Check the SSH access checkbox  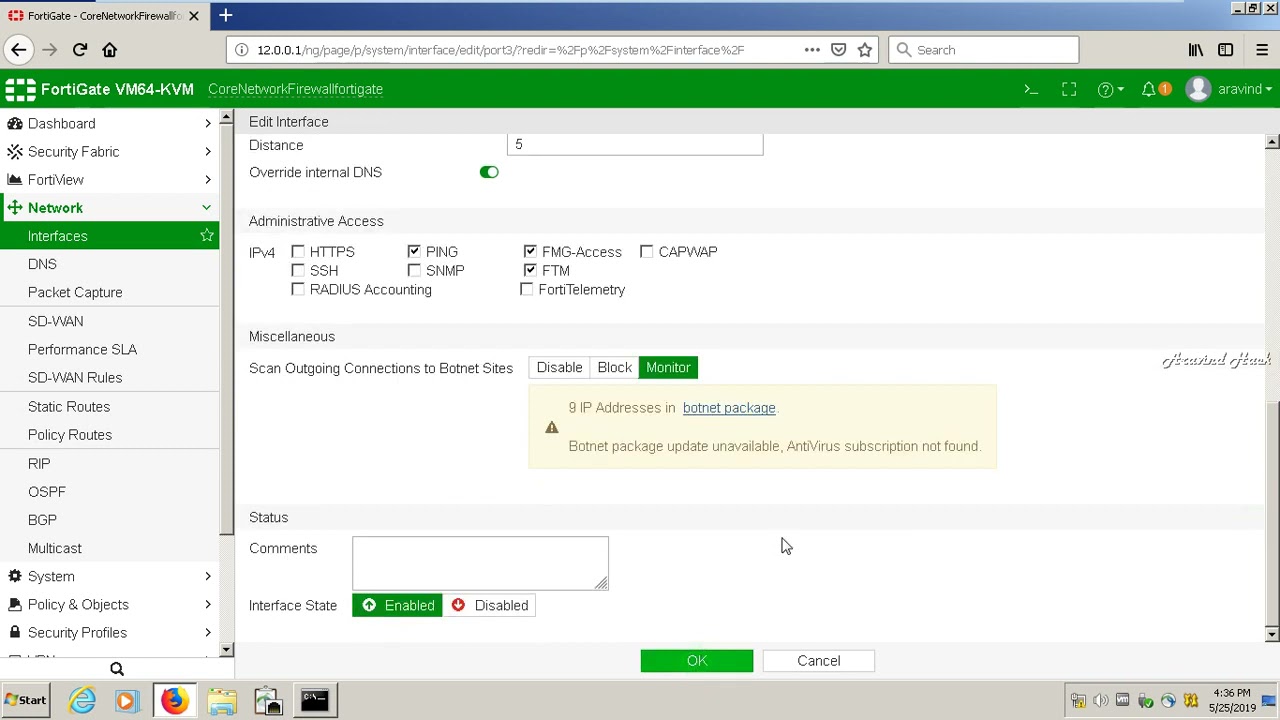[298, 271]
